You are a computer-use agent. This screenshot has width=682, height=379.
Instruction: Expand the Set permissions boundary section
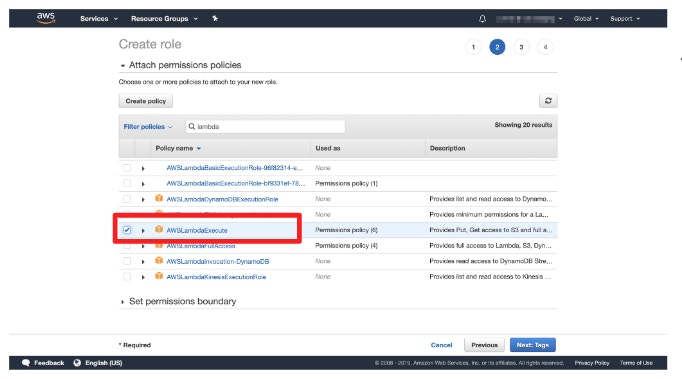(x=123, y=302)
